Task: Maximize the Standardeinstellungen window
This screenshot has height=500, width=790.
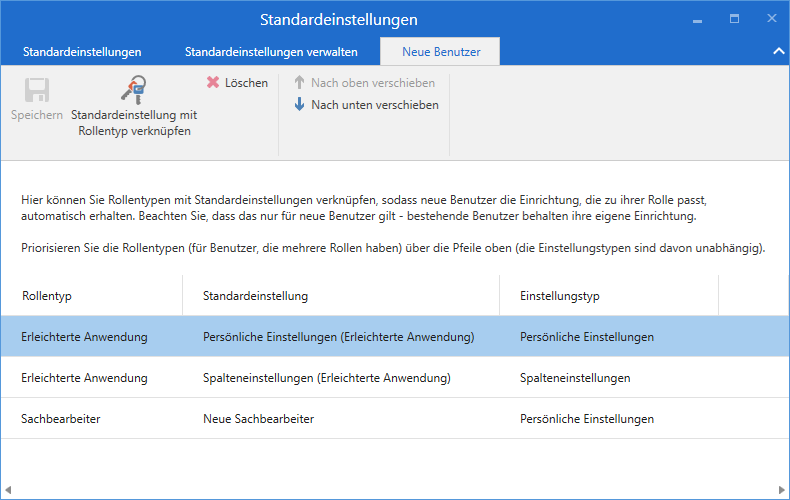Action: point(735,19)
